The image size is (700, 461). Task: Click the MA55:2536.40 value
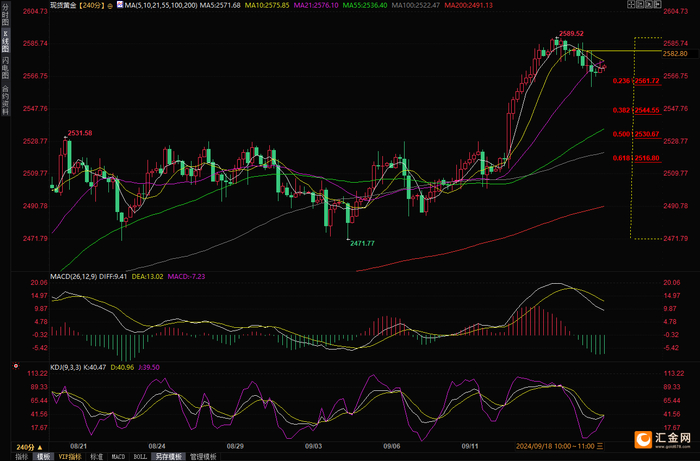tap(365, 5)
